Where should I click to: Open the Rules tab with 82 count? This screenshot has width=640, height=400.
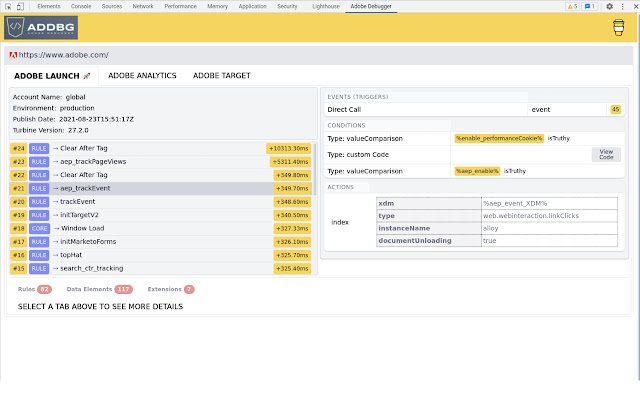(35, 289)
